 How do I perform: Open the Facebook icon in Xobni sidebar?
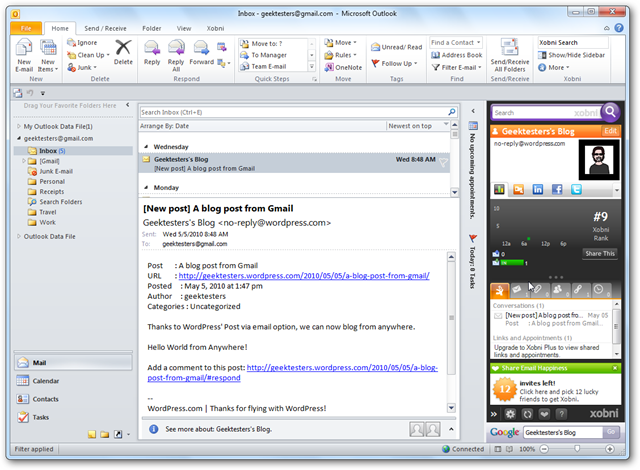tap(557, 189)
